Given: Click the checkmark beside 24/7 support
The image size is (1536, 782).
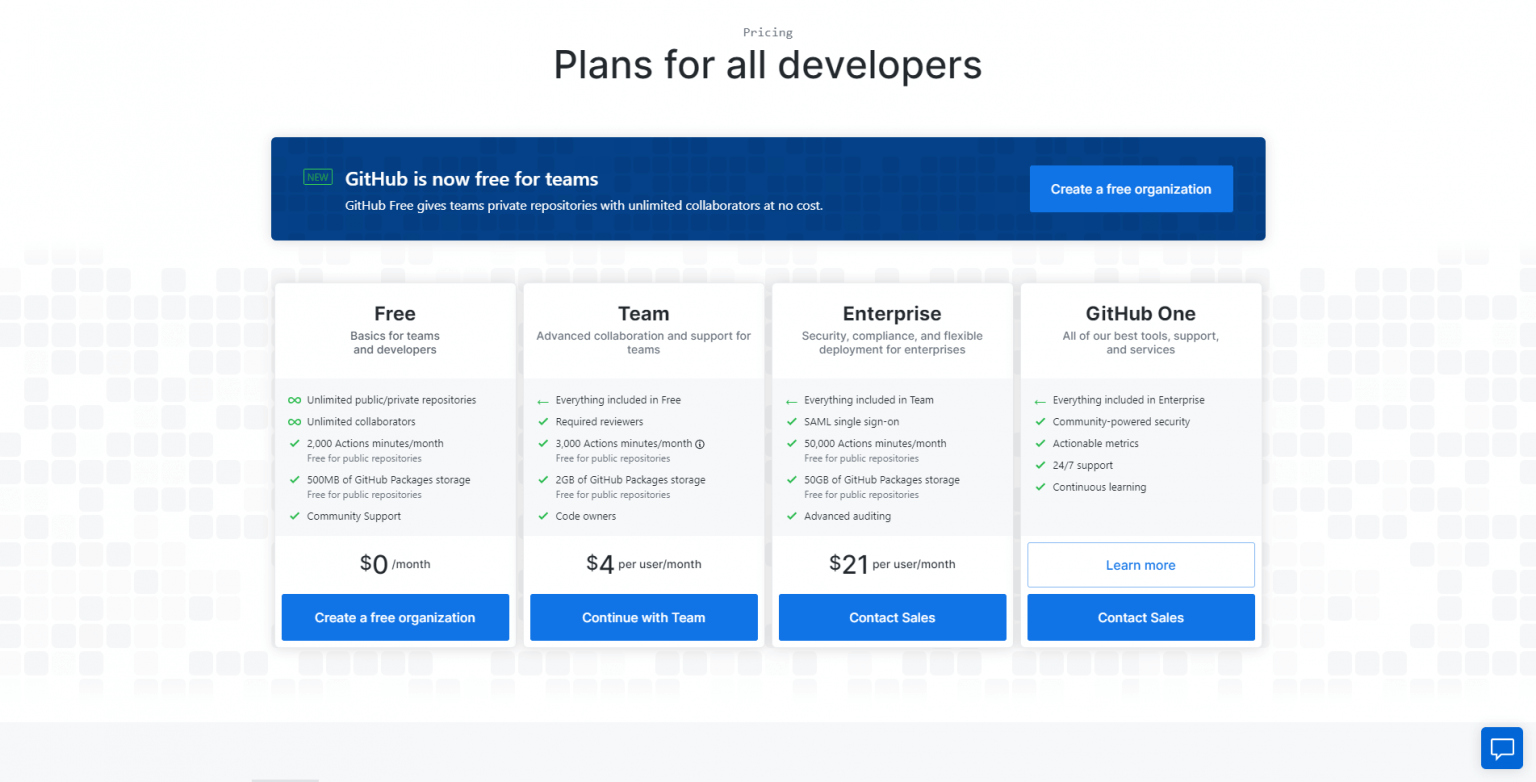Looking at the screenshot, I should pyautogui.click(x=1039, y=465).
